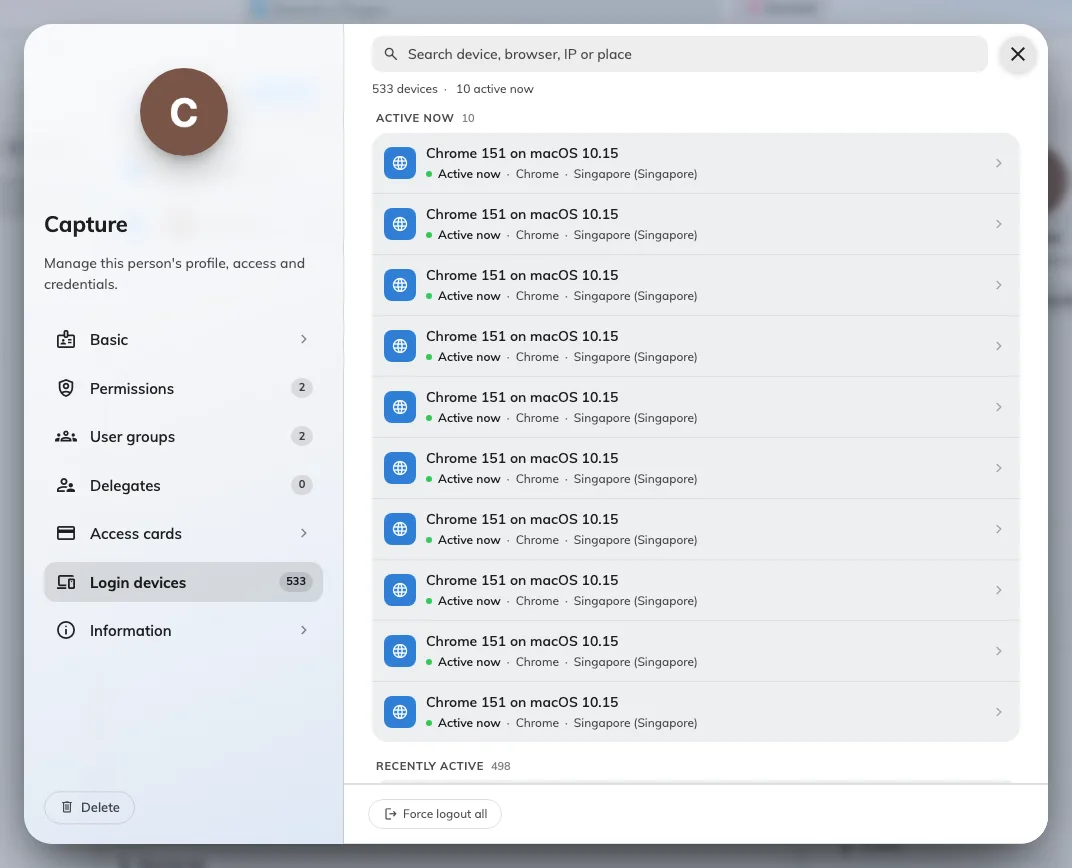Click the Information circle icon
Image resolution: width=1072 pixels, height=868 pixels.
pos(66,630)
